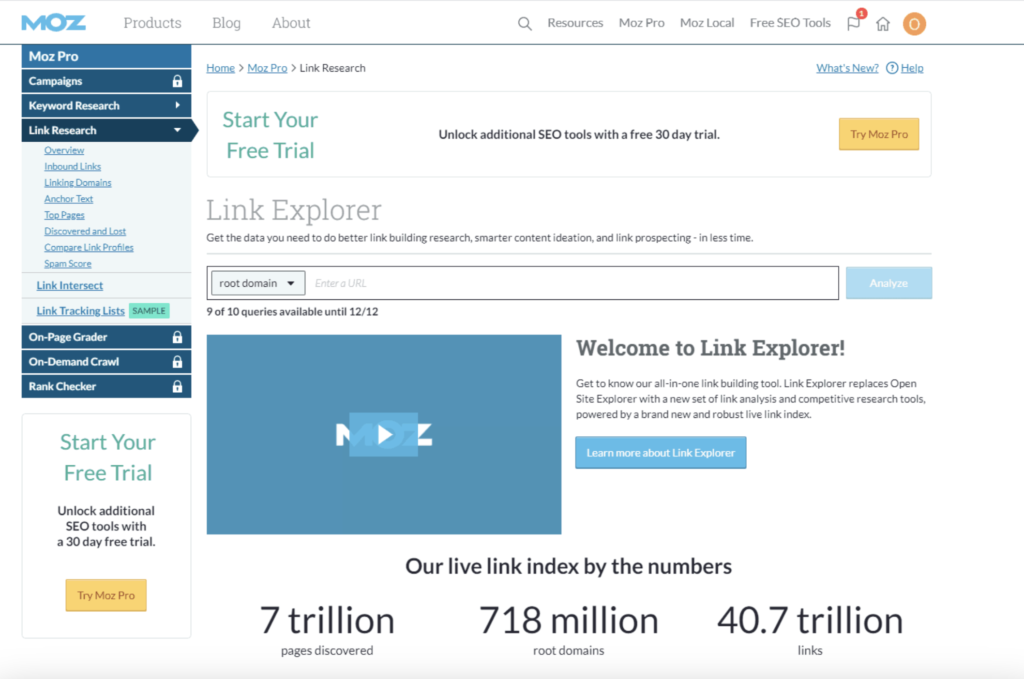The width and height of the screenshot is (1024, 679).
Task: Click the lock icon next to Campaigns
Action: coord(177,81)
